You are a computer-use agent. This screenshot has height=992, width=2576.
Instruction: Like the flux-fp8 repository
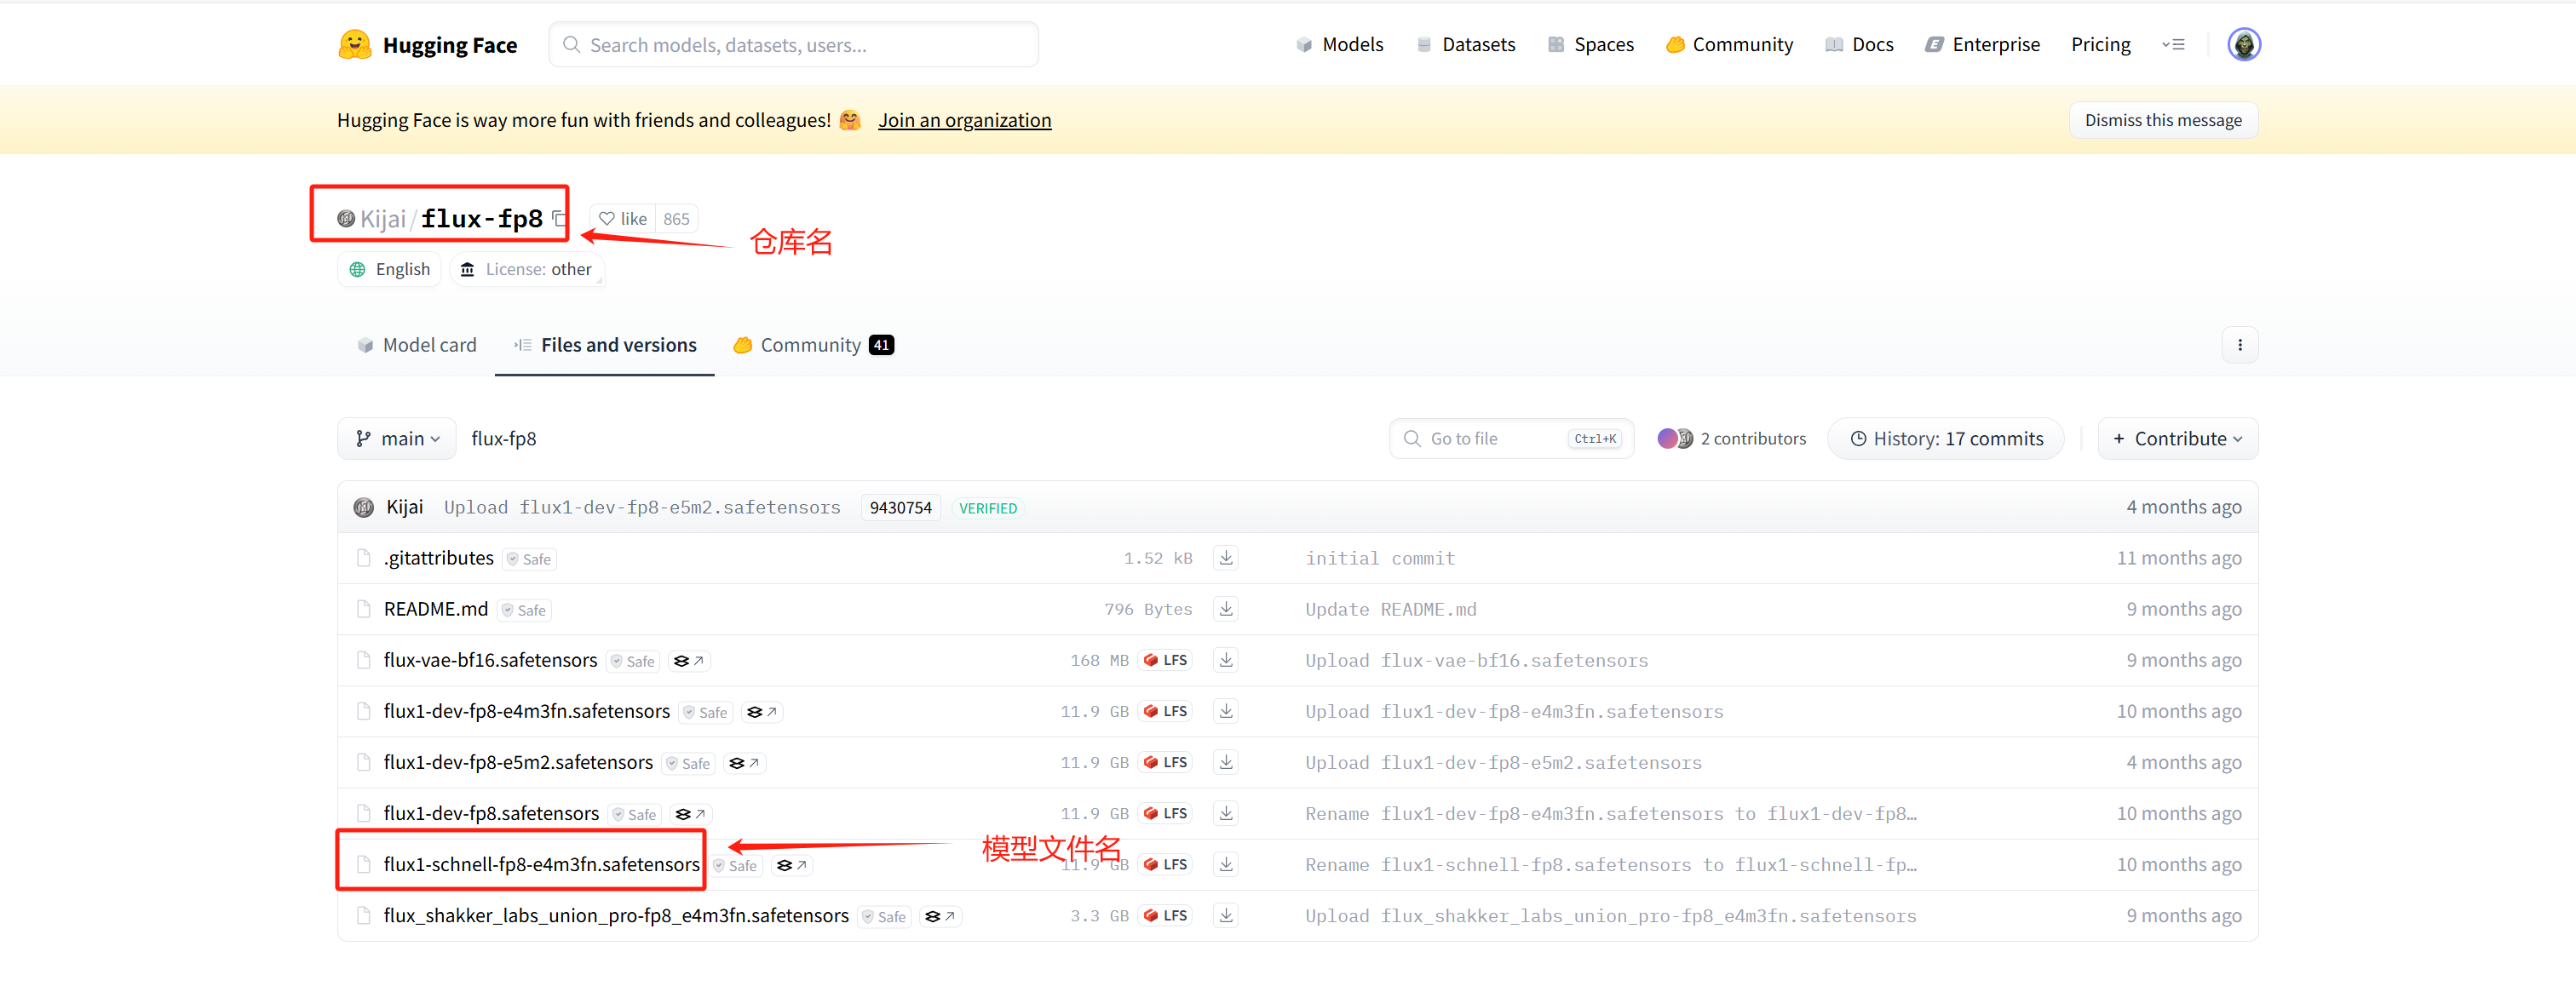[x=623, y=219]
